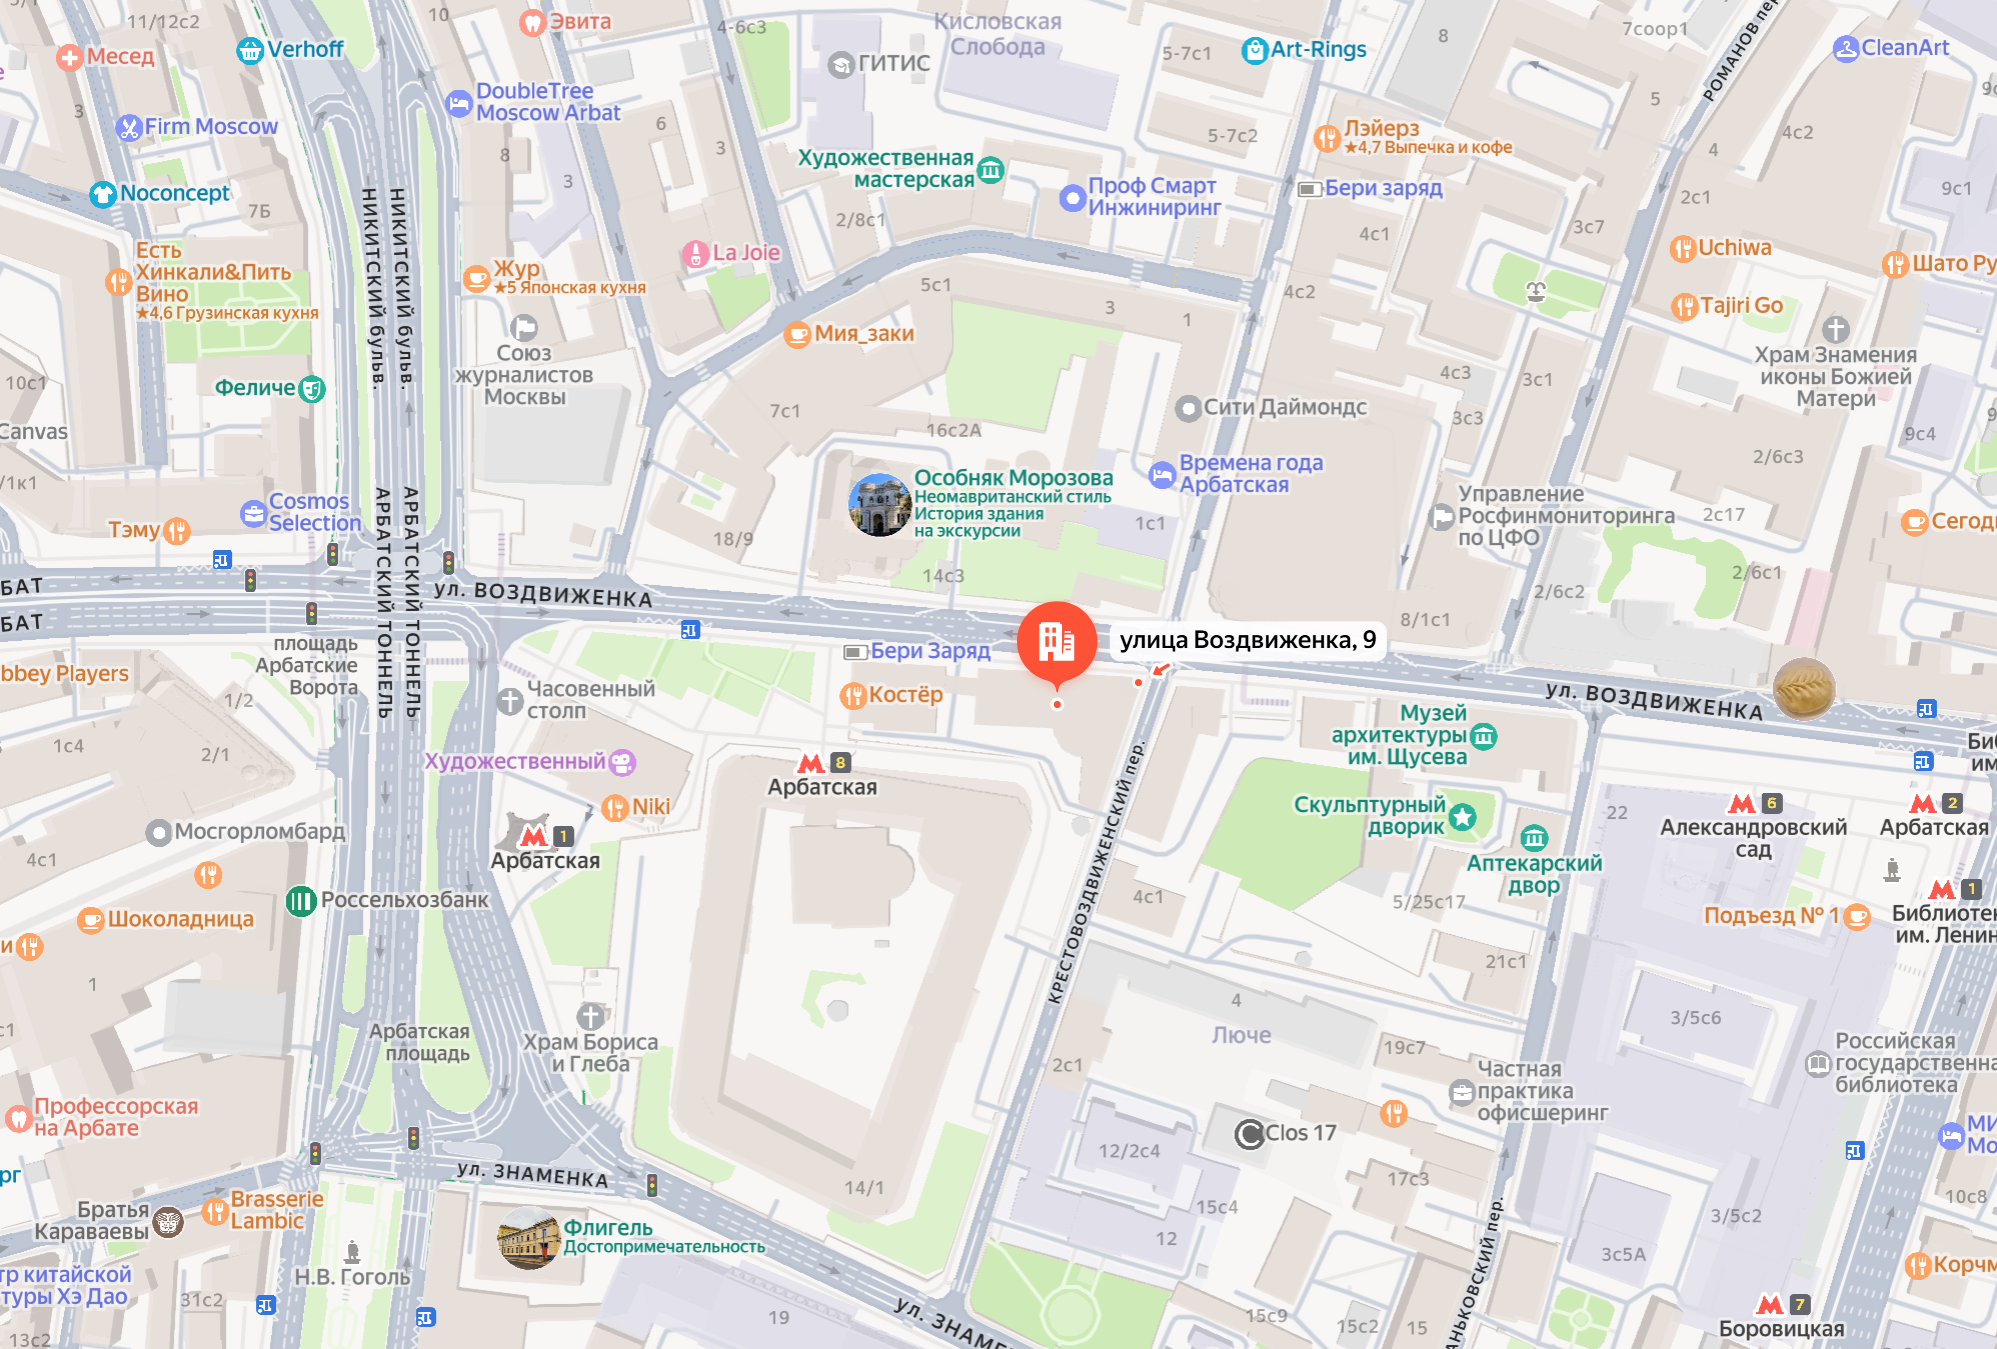Click the pastry photo marker on Воздвиженка

click(x=1804, y=689)
